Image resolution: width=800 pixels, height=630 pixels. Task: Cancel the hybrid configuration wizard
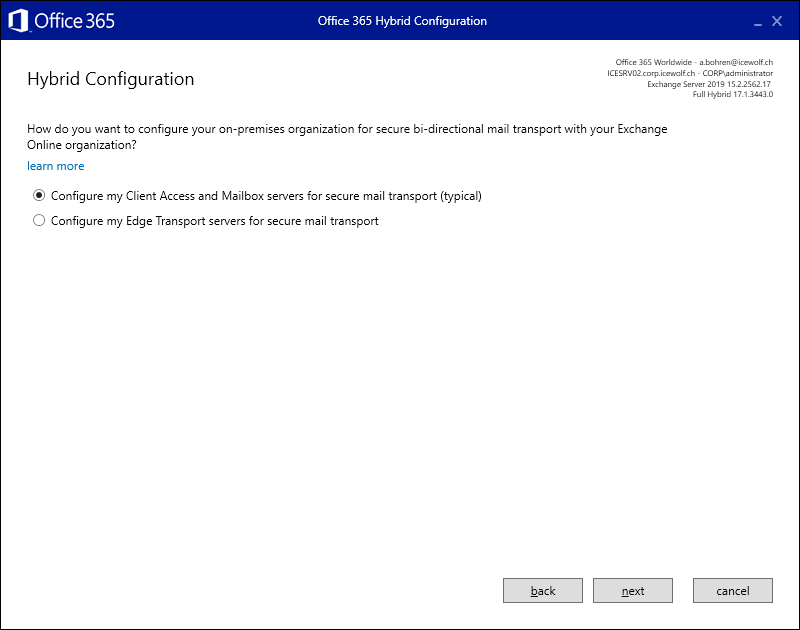tap(733, 590)
